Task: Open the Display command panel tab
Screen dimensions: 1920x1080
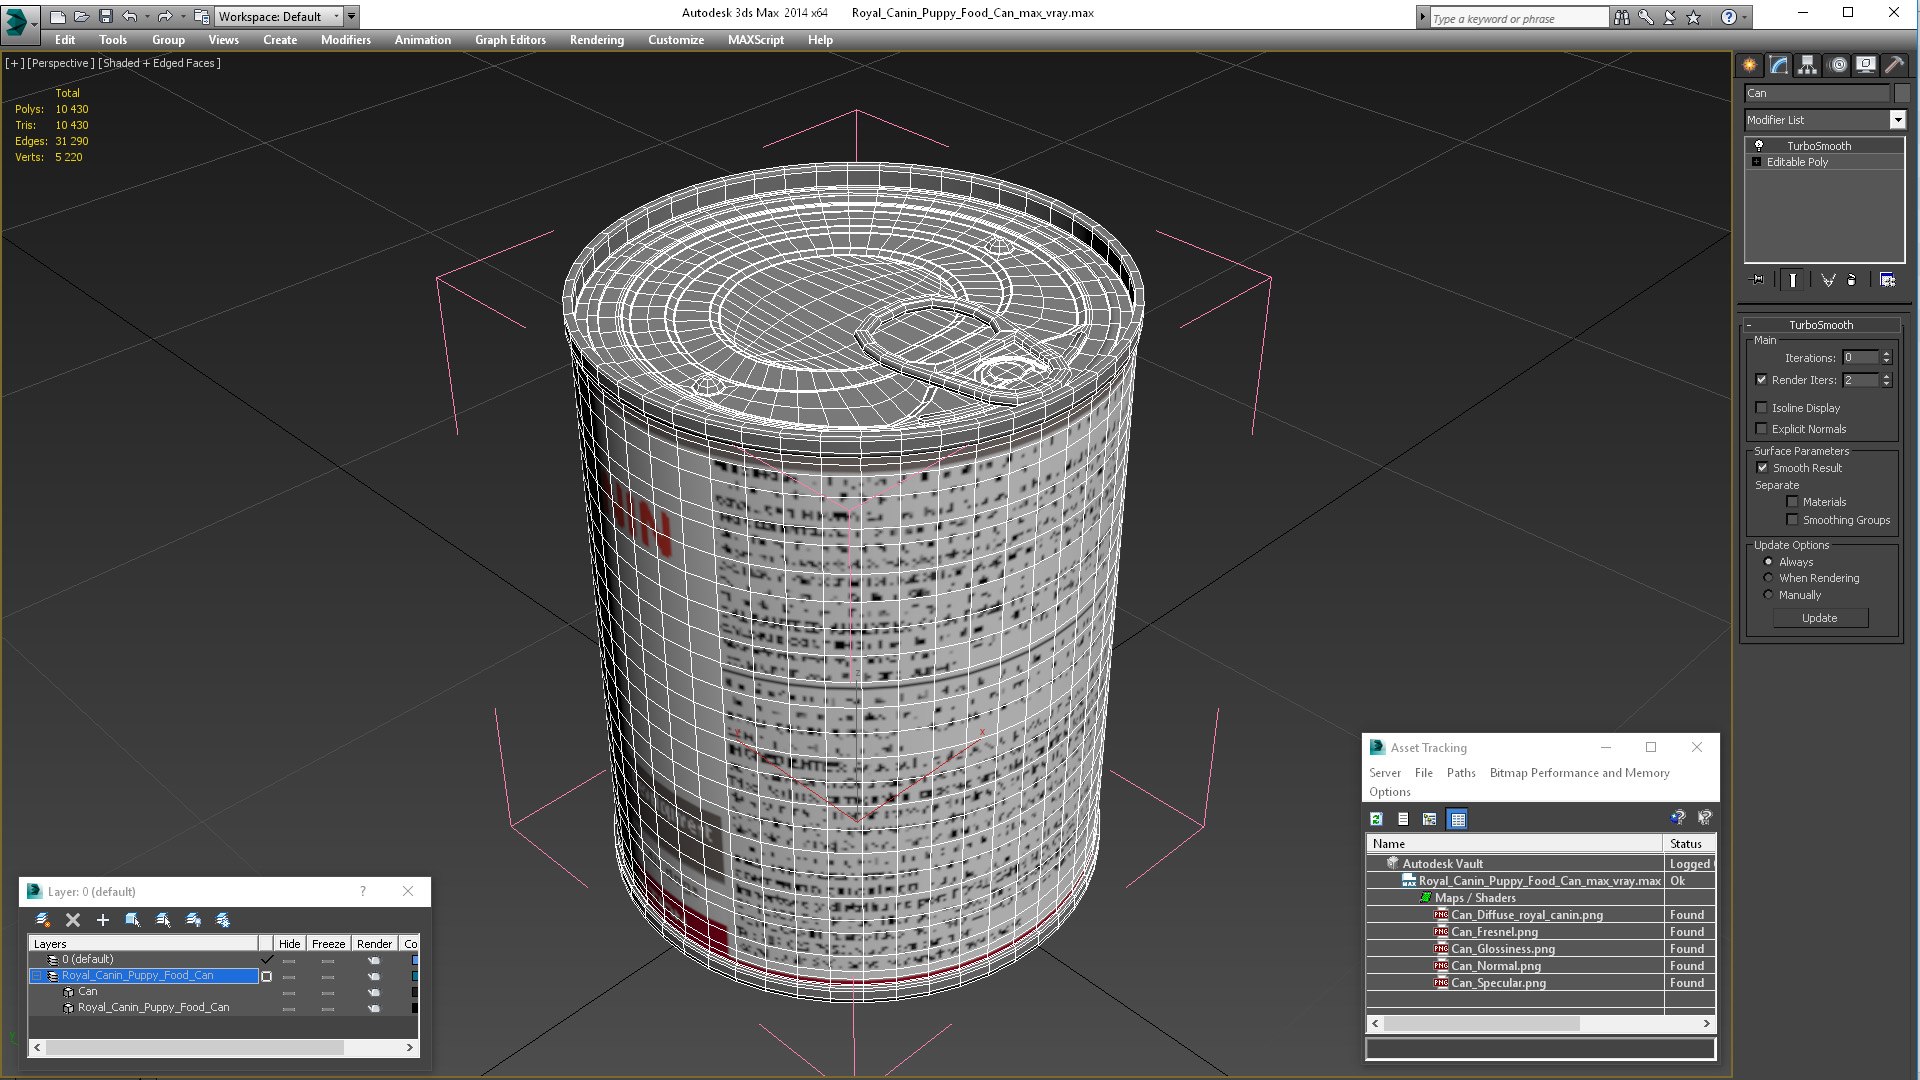Action: [1865, 65]
